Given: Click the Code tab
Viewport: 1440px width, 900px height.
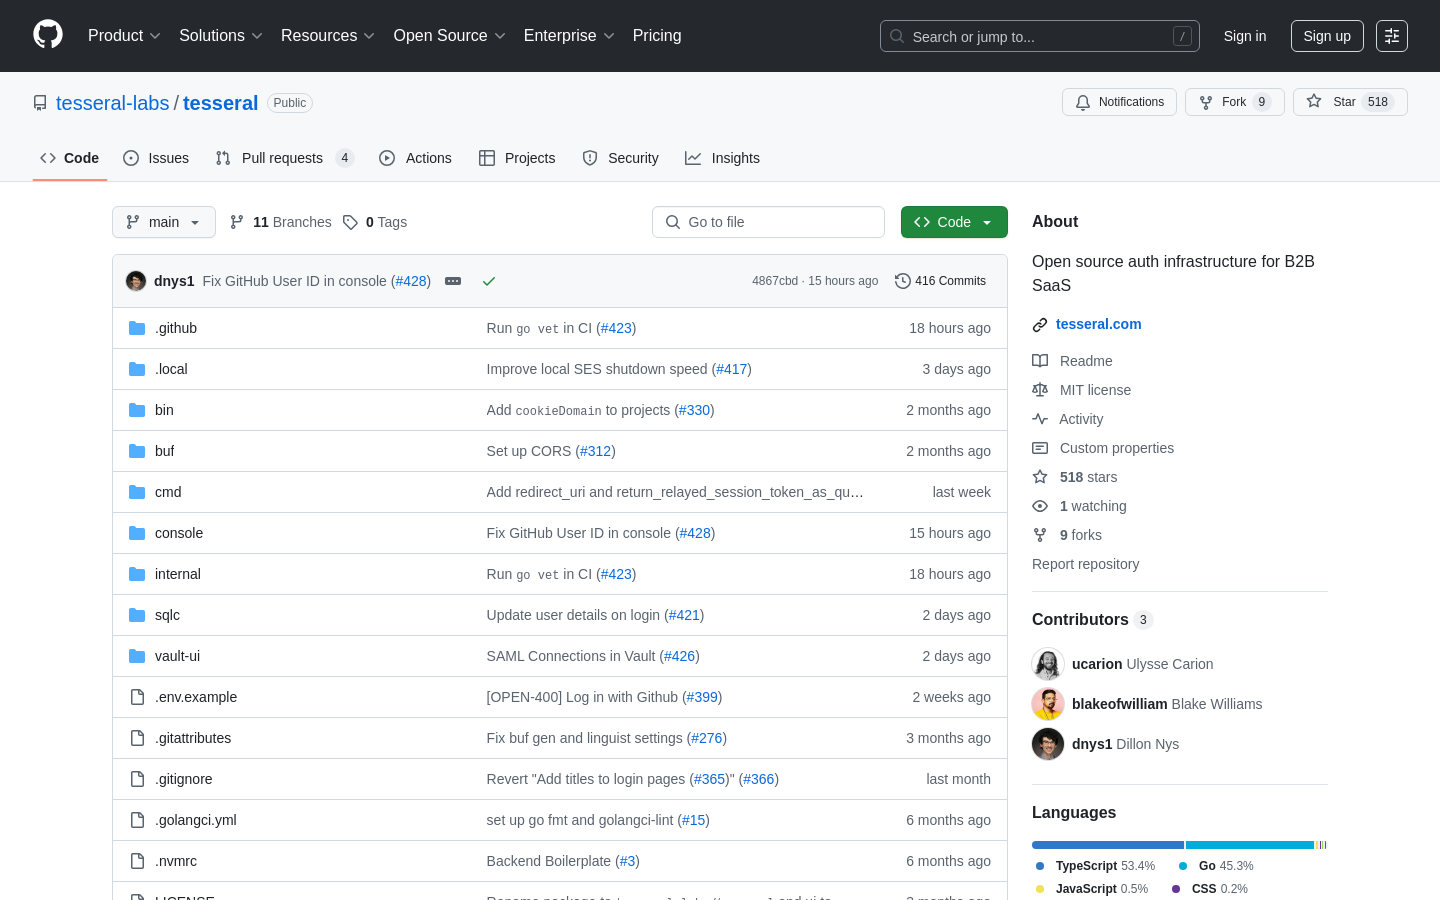Looking at the screenshot, I should 70,158.
